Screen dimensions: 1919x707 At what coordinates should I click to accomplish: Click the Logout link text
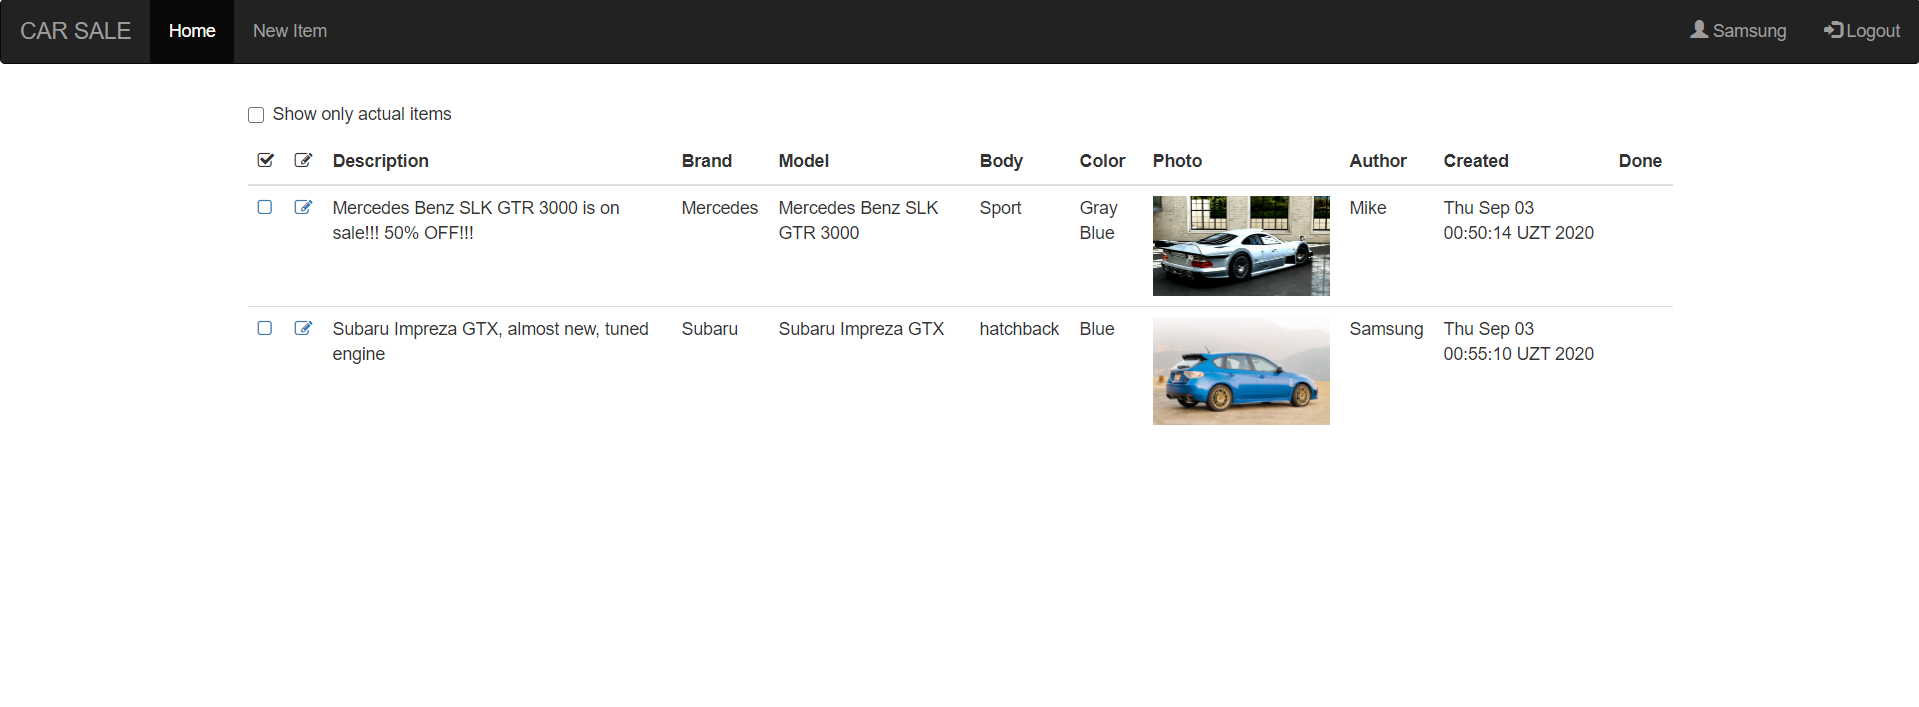(1873, 31)
